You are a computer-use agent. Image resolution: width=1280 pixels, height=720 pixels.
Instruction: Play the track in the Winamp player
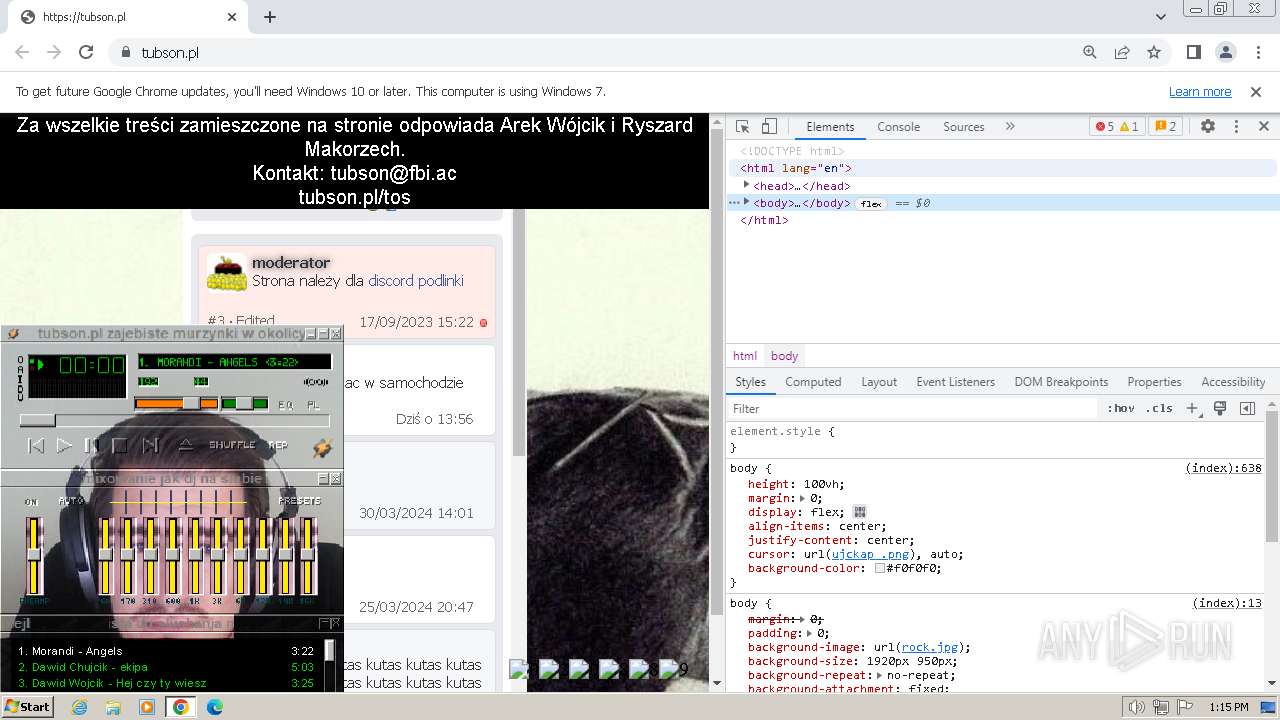point(64,446)
